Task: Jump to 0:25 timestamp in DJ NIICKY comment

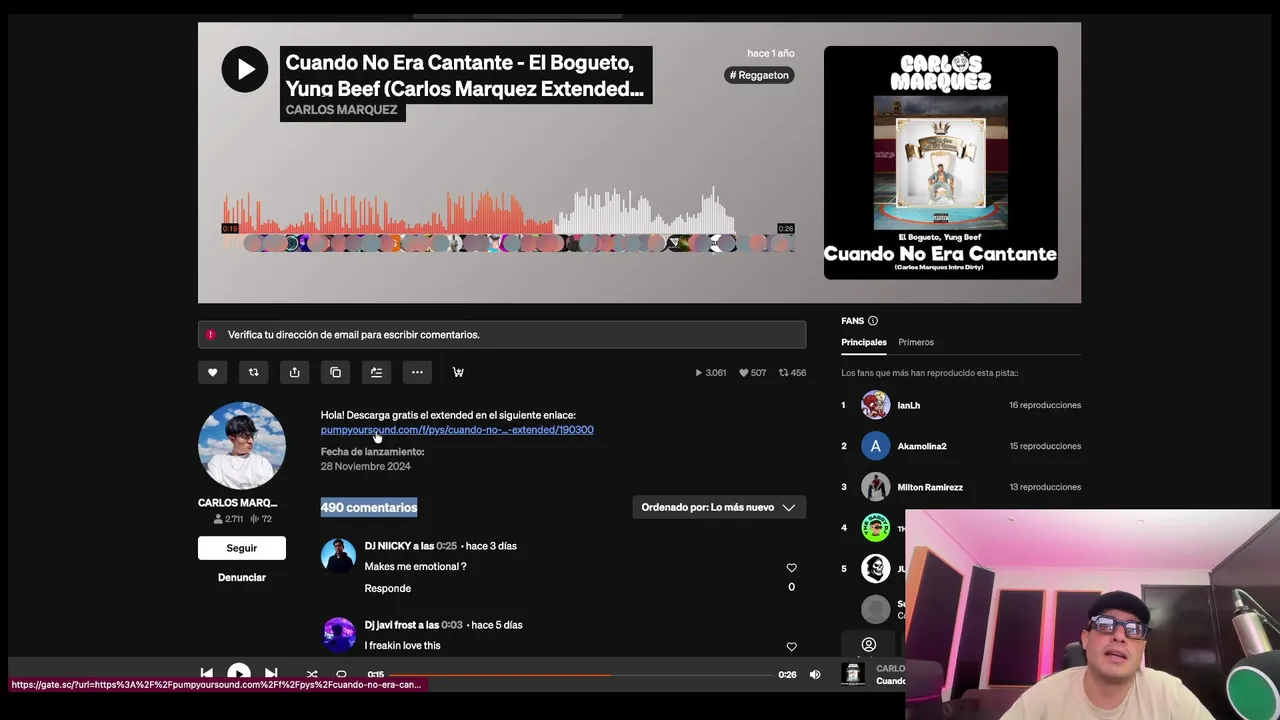Action: point(446,546)
